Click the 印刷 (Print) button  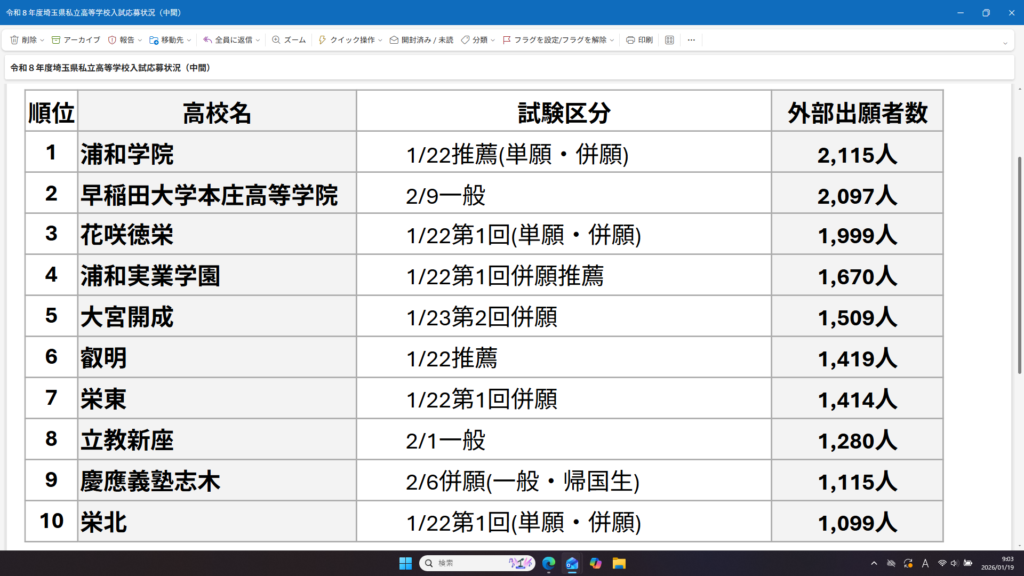[639, 40]
